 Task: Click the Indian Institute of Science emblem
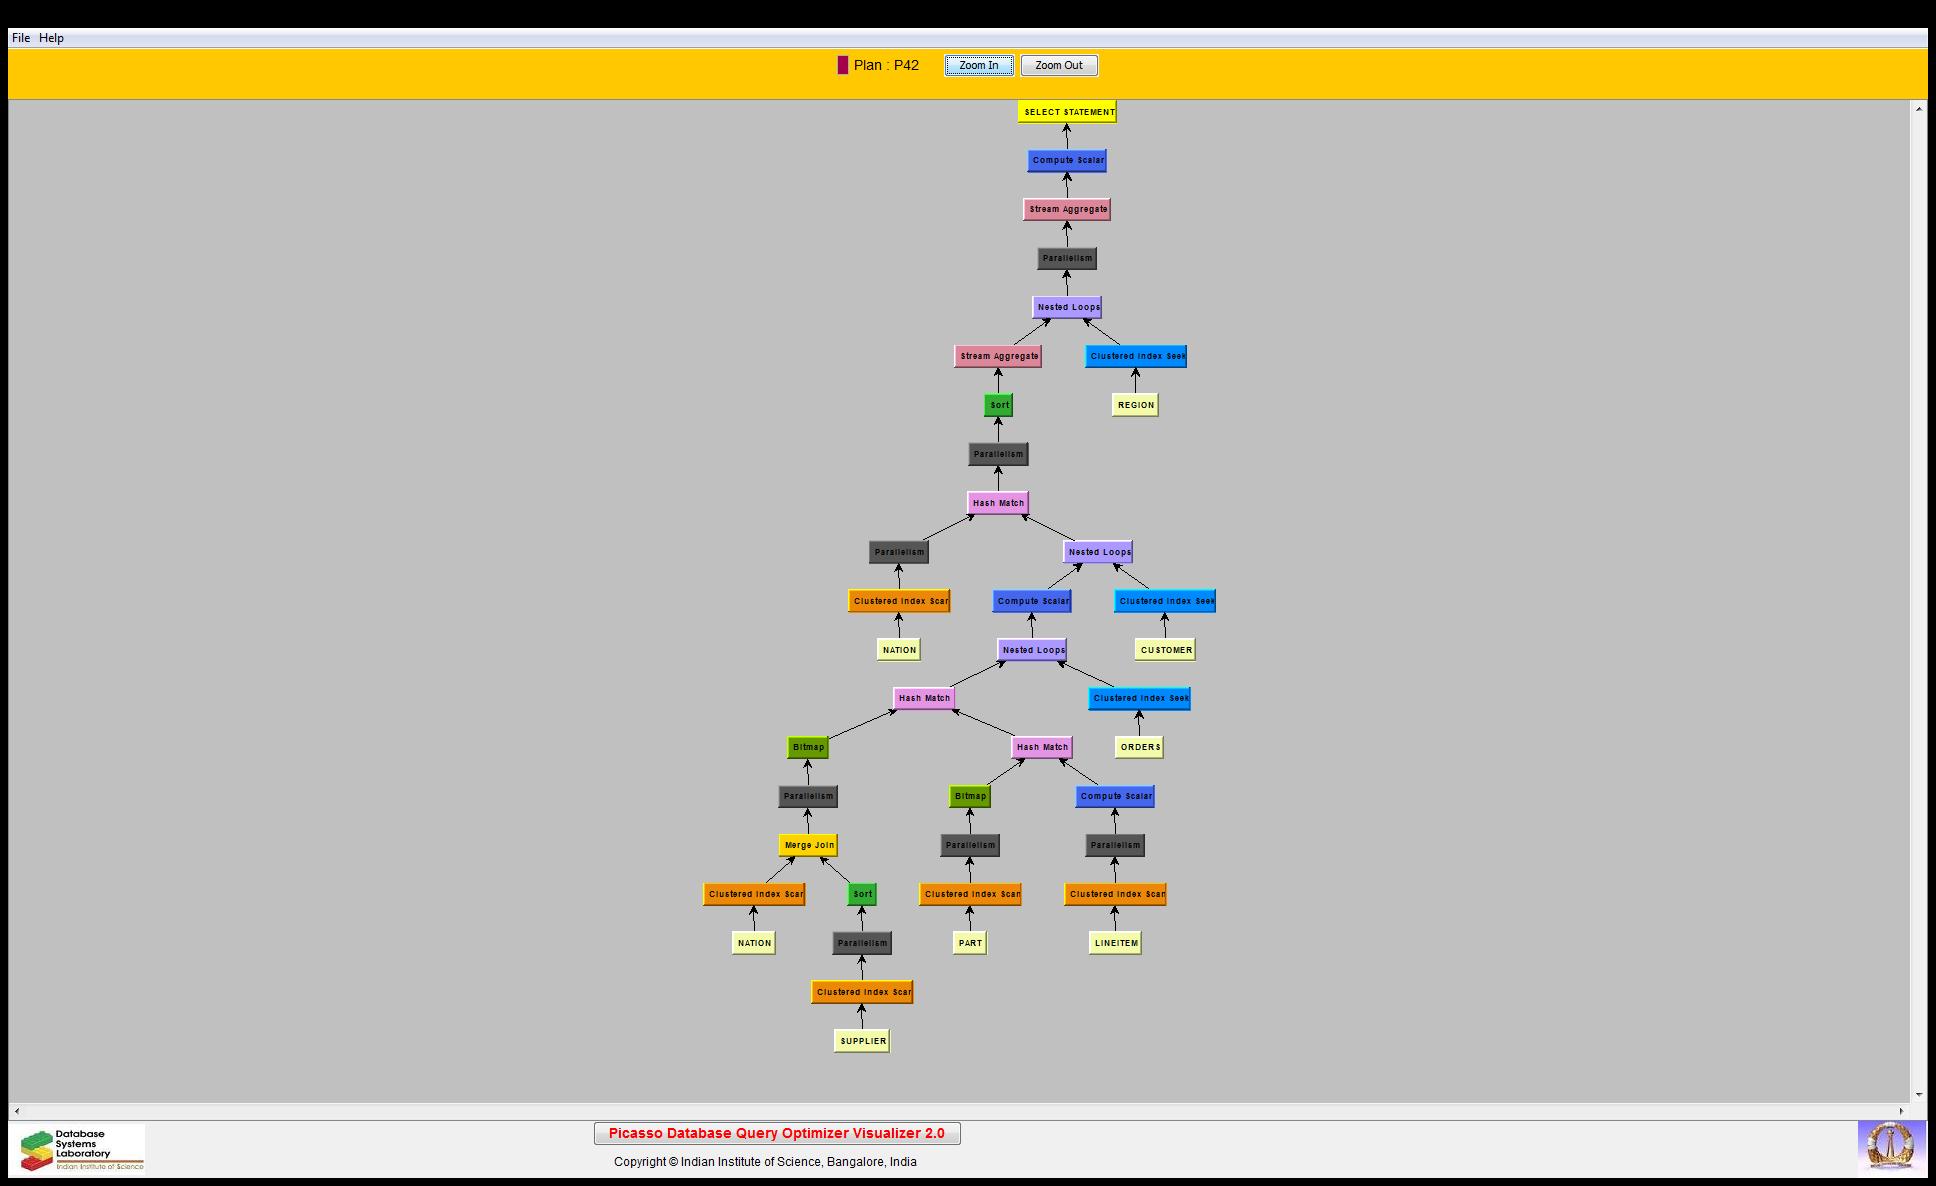pyautogui.click(x=1890, y=1145)
